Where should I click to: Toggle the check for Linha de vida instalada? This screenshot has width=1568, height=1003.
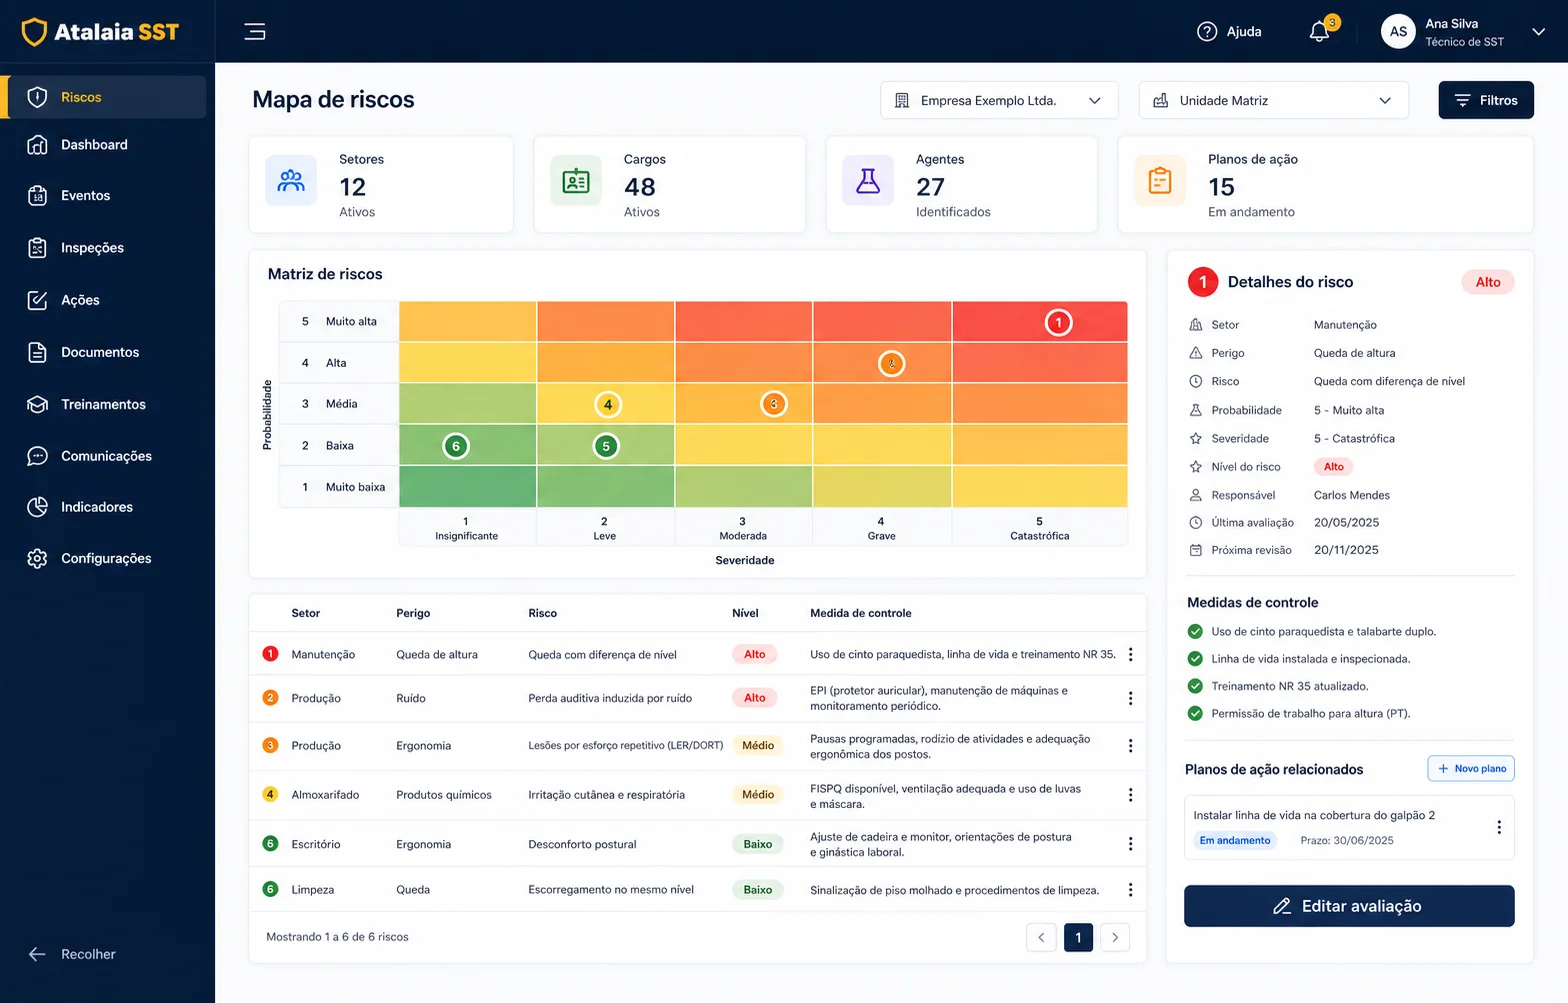[x=1195, y=659]
